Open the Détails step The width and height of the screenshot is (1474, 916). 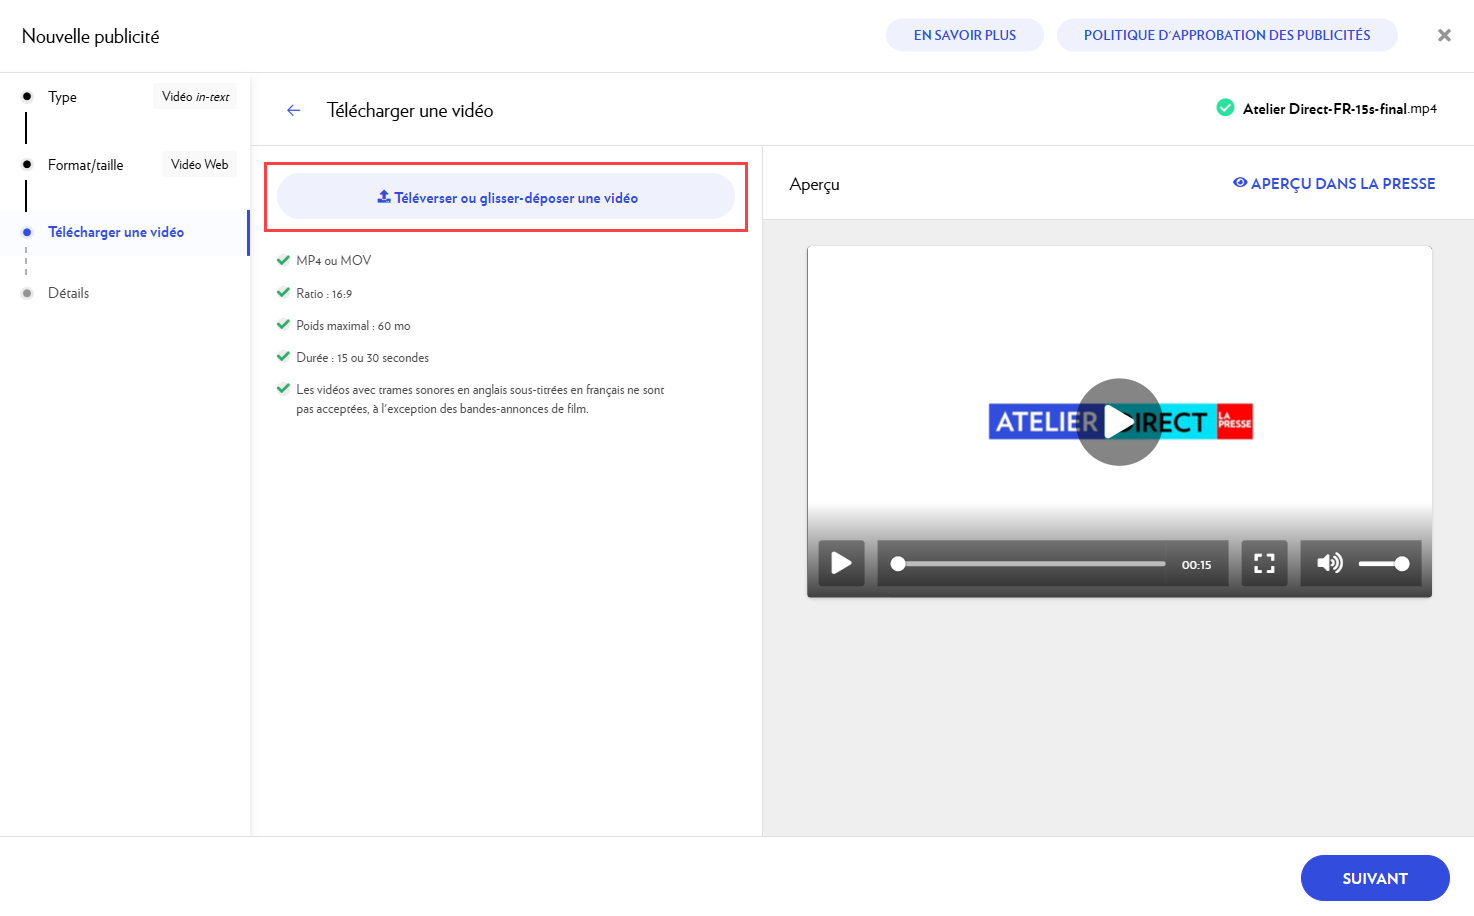pyautogui.click(x=68, y=293)
